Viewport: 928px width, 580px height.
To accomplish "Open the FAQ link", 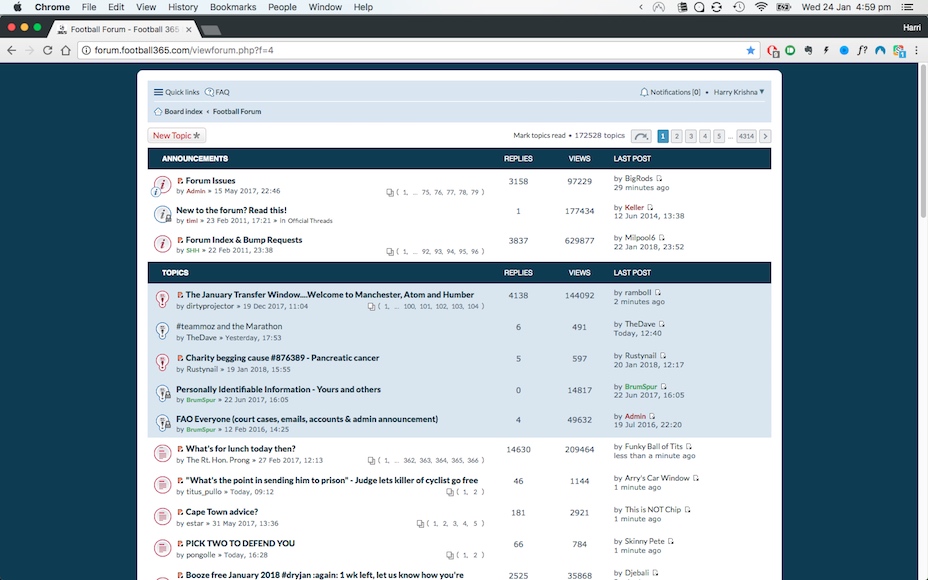I will (x=217, y=92).
